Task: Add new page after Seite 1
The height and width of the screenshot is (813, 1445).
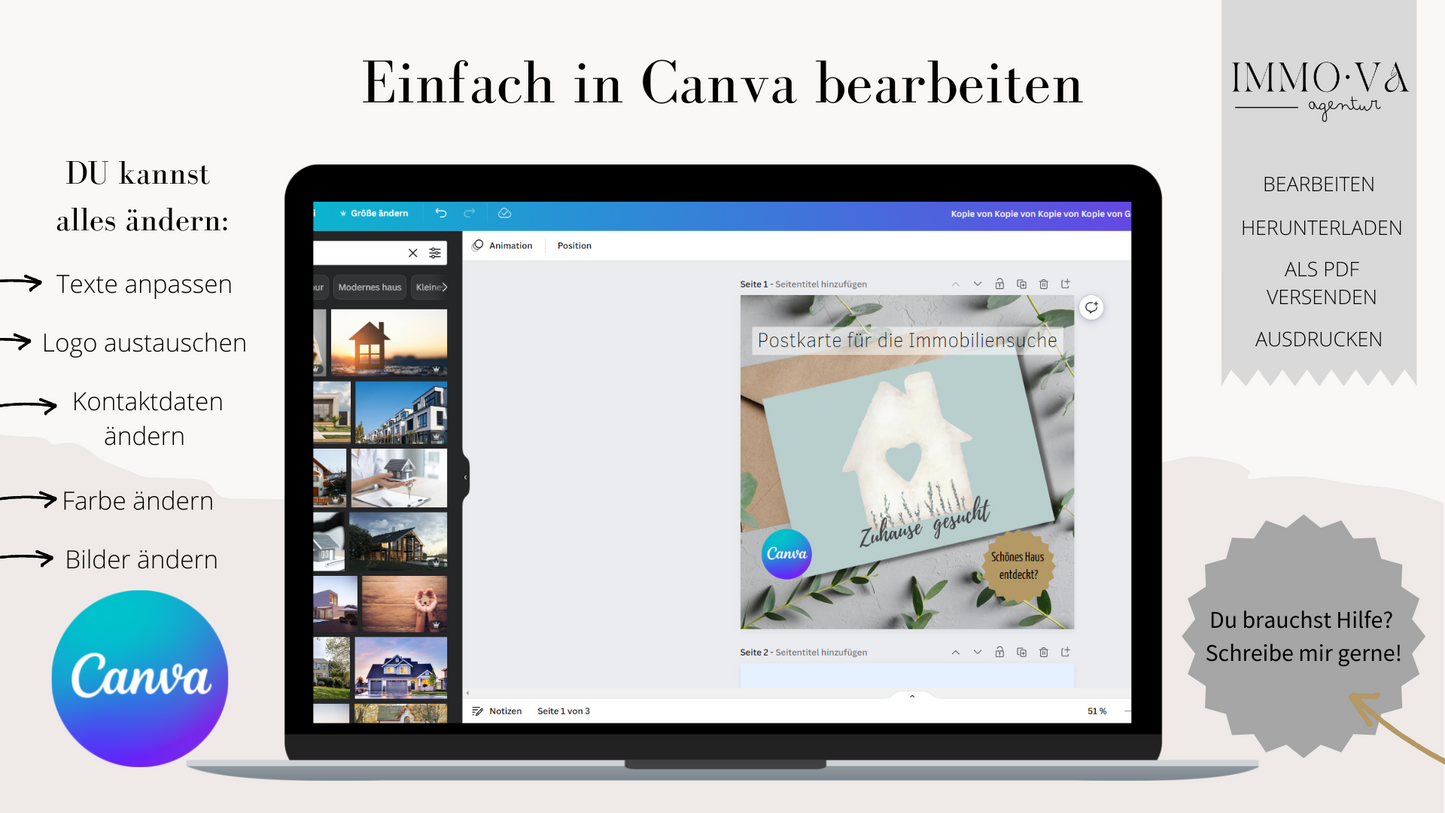Action: click(x=1065, y=284)
